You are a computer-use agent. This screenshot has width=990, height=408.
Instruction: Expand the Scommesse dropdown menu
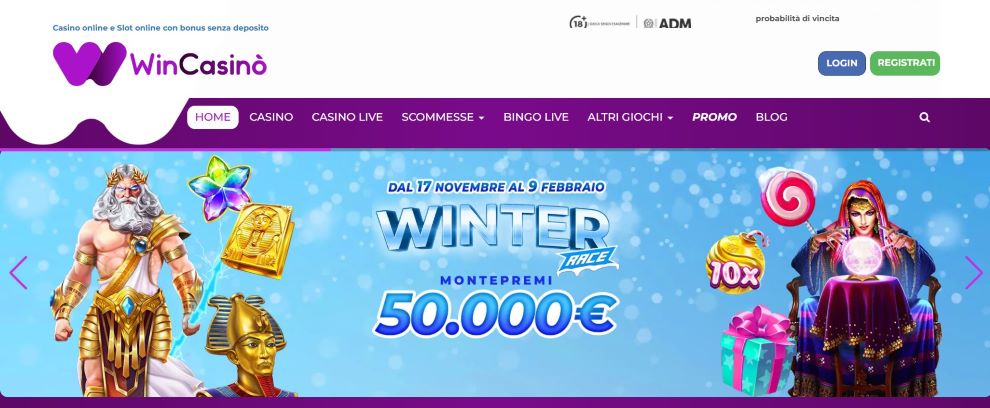(x=443, y=117)
